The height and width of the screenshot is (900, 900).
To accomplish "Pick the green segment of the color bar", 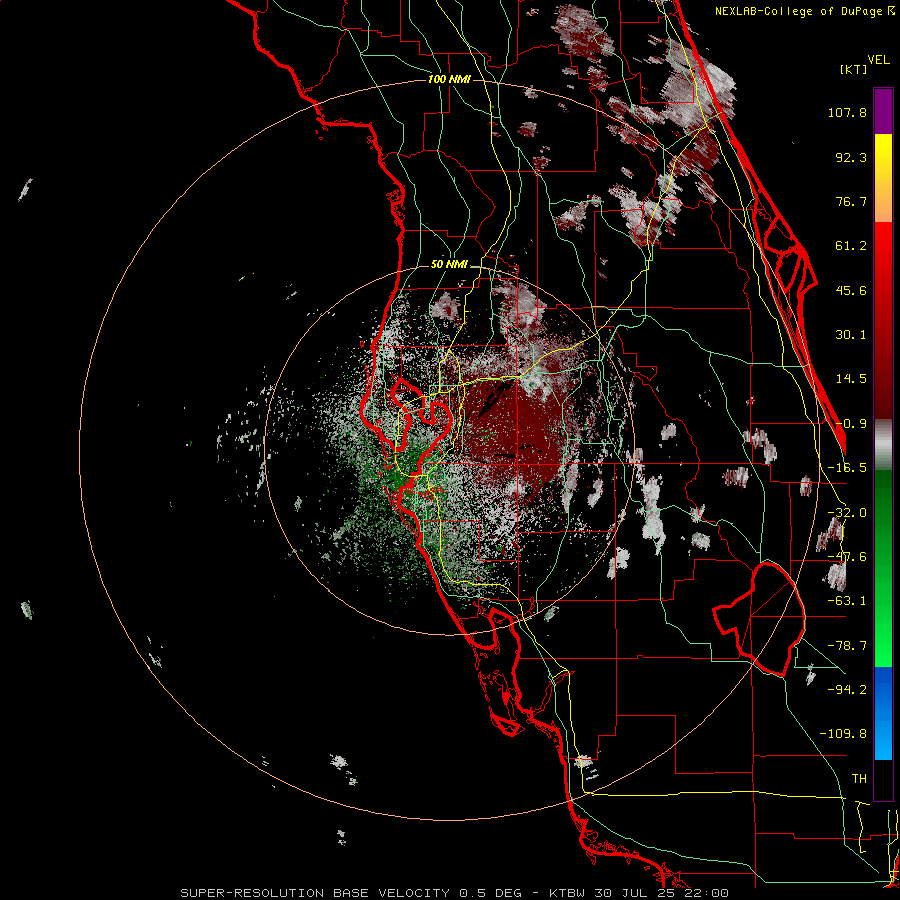I will [x=883, y=568].
